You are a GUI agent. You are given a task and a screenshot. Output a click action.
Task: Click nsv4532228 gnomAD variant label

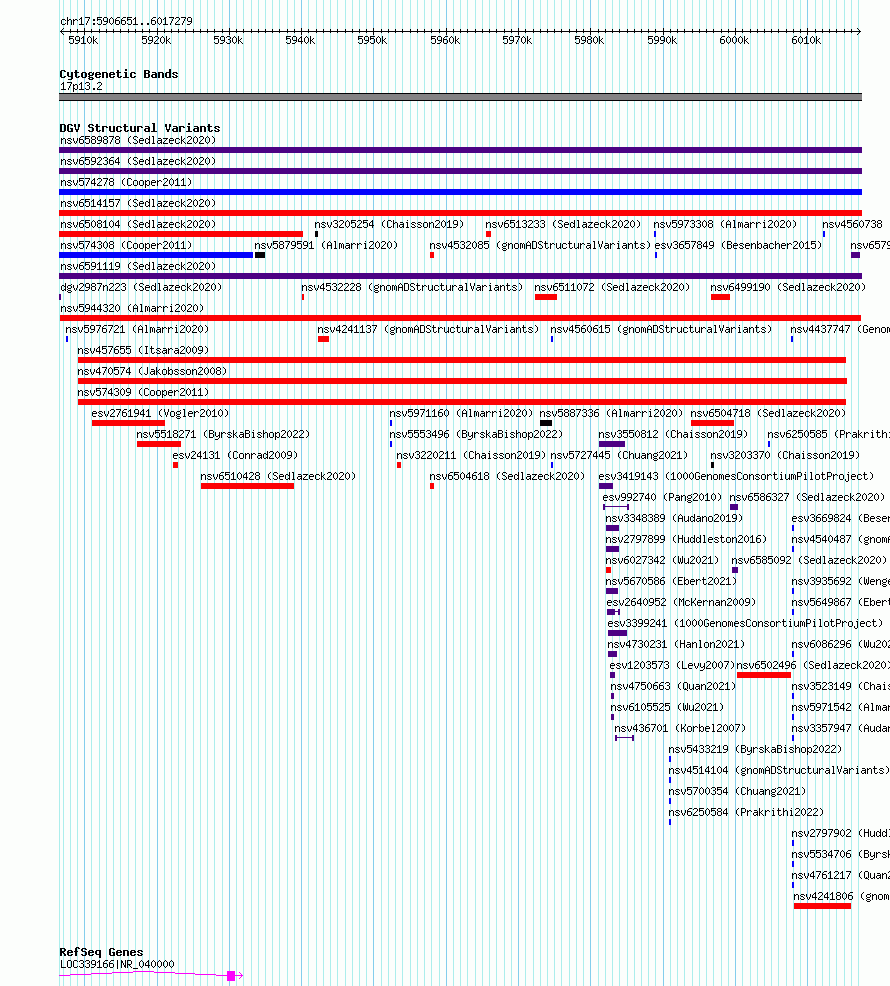(412, 287)
